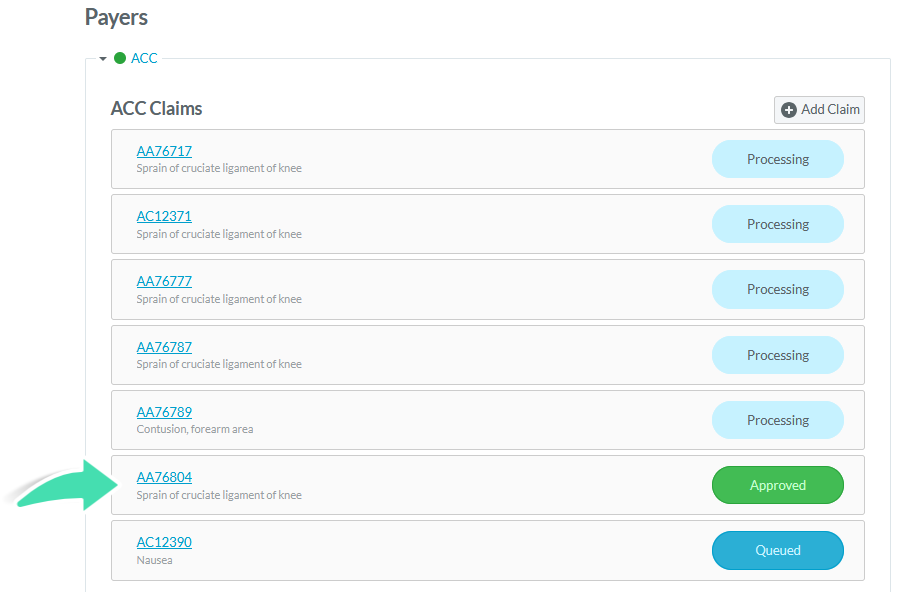Select the ACC payer label
The width and height of the screenshot is (902, 592).
(144, 58)
